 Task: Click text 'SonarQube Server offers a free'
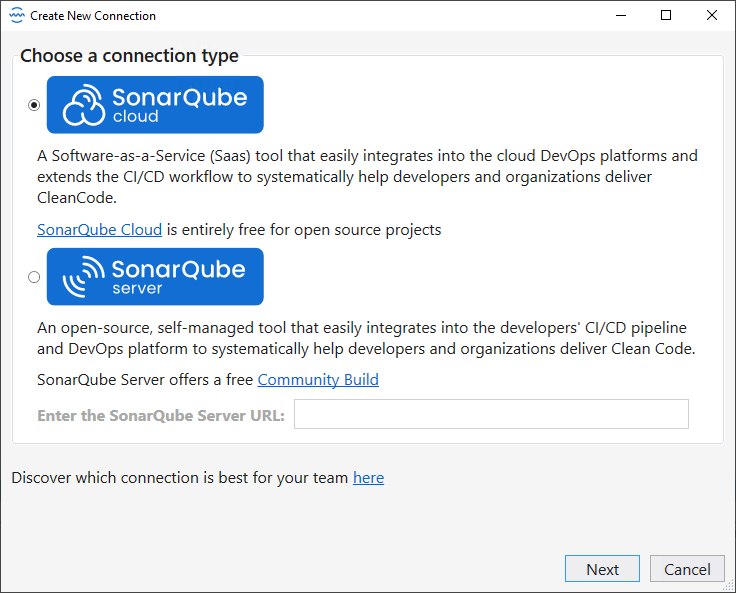[x=145, y=379]
